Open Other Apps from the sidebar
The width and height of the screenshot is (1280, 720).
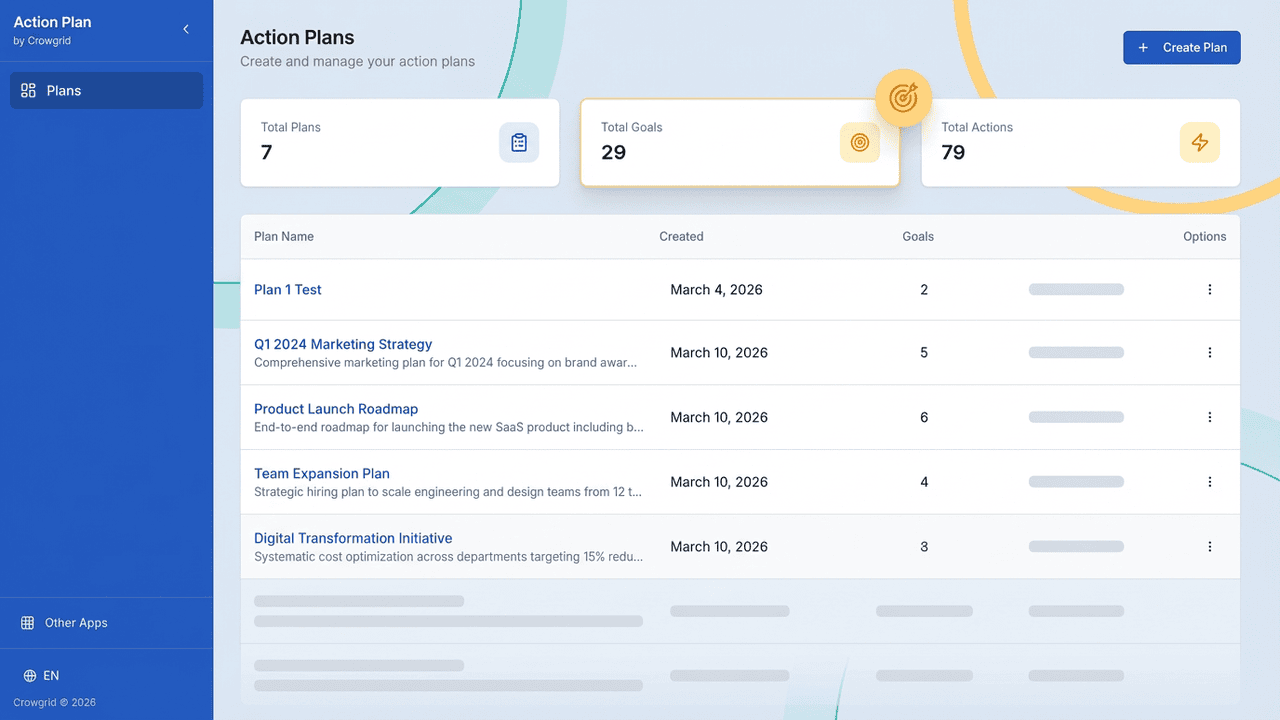[x=76, y=623]
